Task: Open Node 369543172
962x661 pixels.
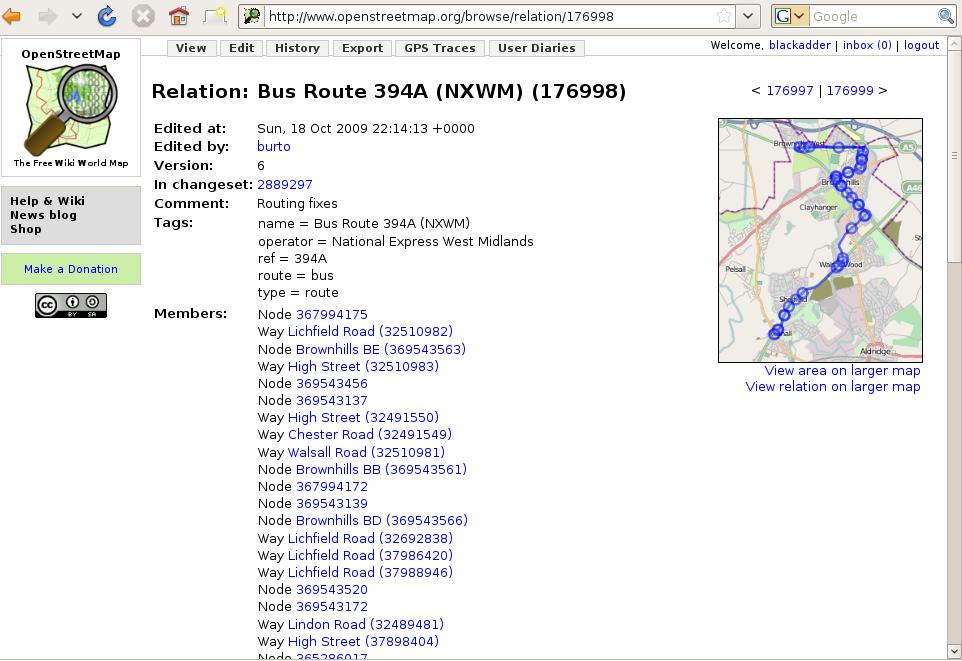Action: click(332, 607)
